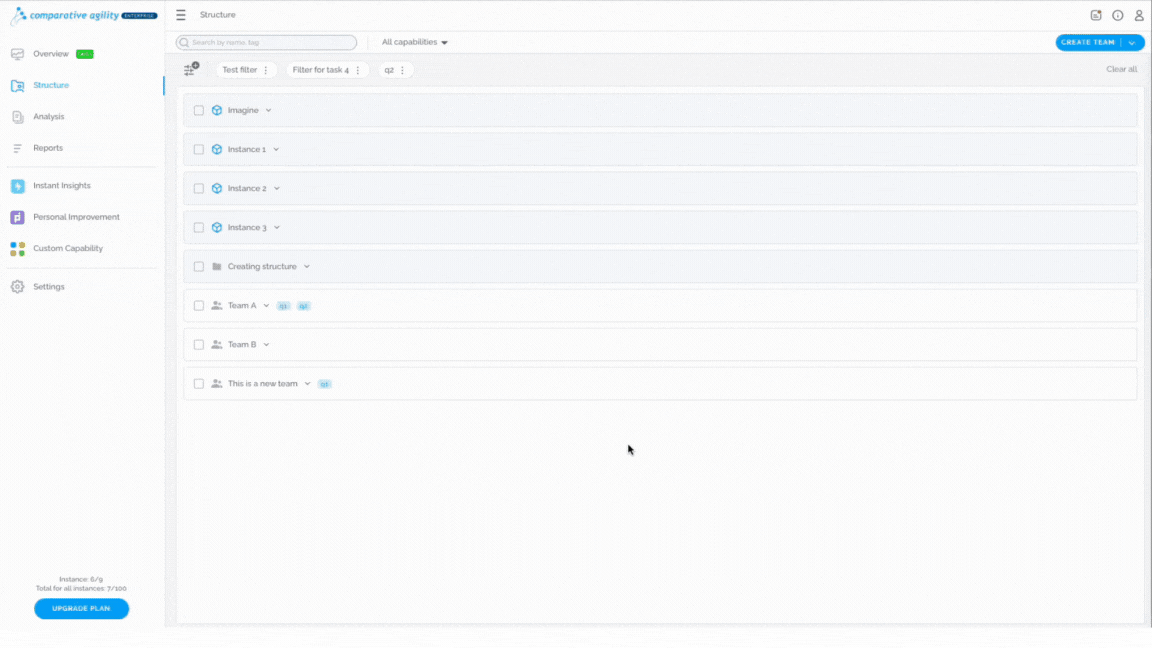
Task: Apply the Filter for task 4 chip
Action: pos(320,70)
